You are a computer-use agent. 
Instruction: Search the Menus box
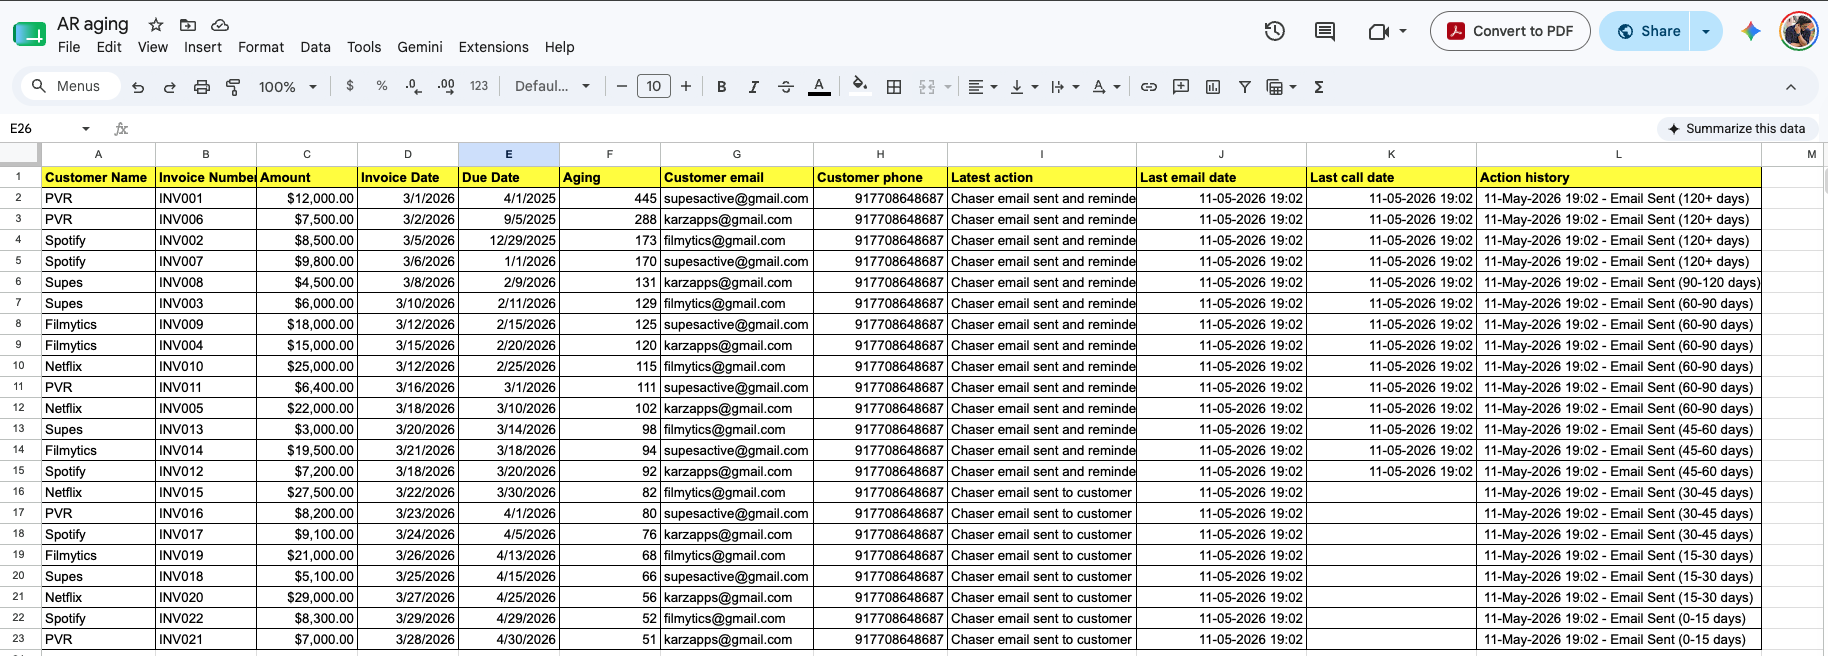click(71, 86)
